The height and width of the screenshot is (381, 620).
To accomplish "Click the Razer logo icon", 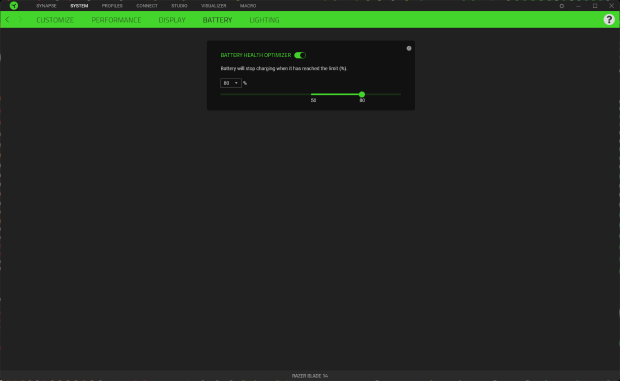I will (14, 6).
